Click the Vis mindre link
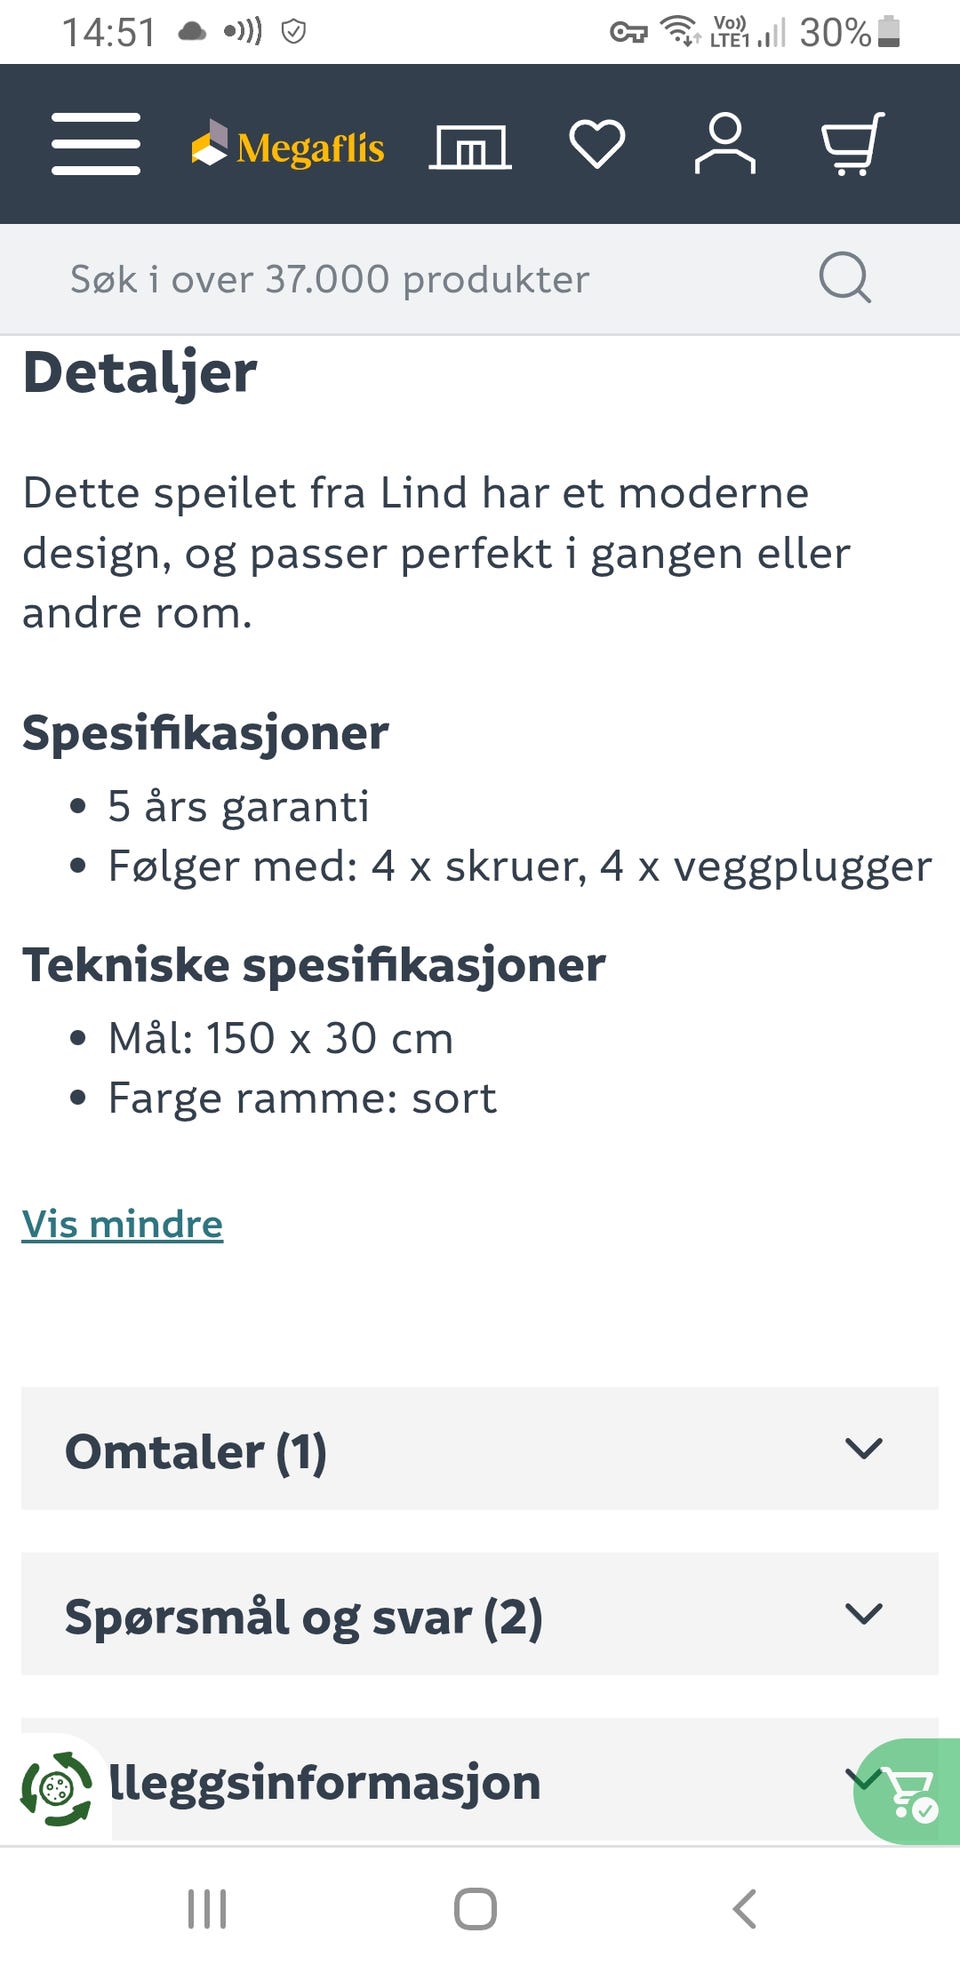The height and width of the screenshot is (1973, 960). coord(121,1222)
